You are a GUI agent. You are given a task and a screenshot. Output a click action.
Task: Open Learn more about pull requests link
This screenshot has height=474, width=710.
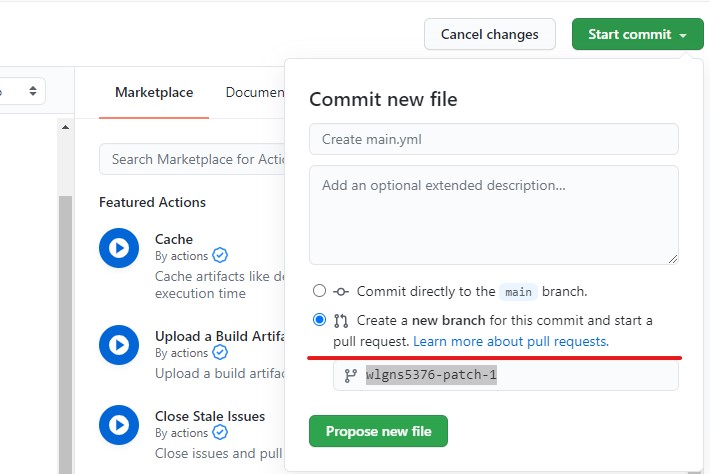(511, 341)
